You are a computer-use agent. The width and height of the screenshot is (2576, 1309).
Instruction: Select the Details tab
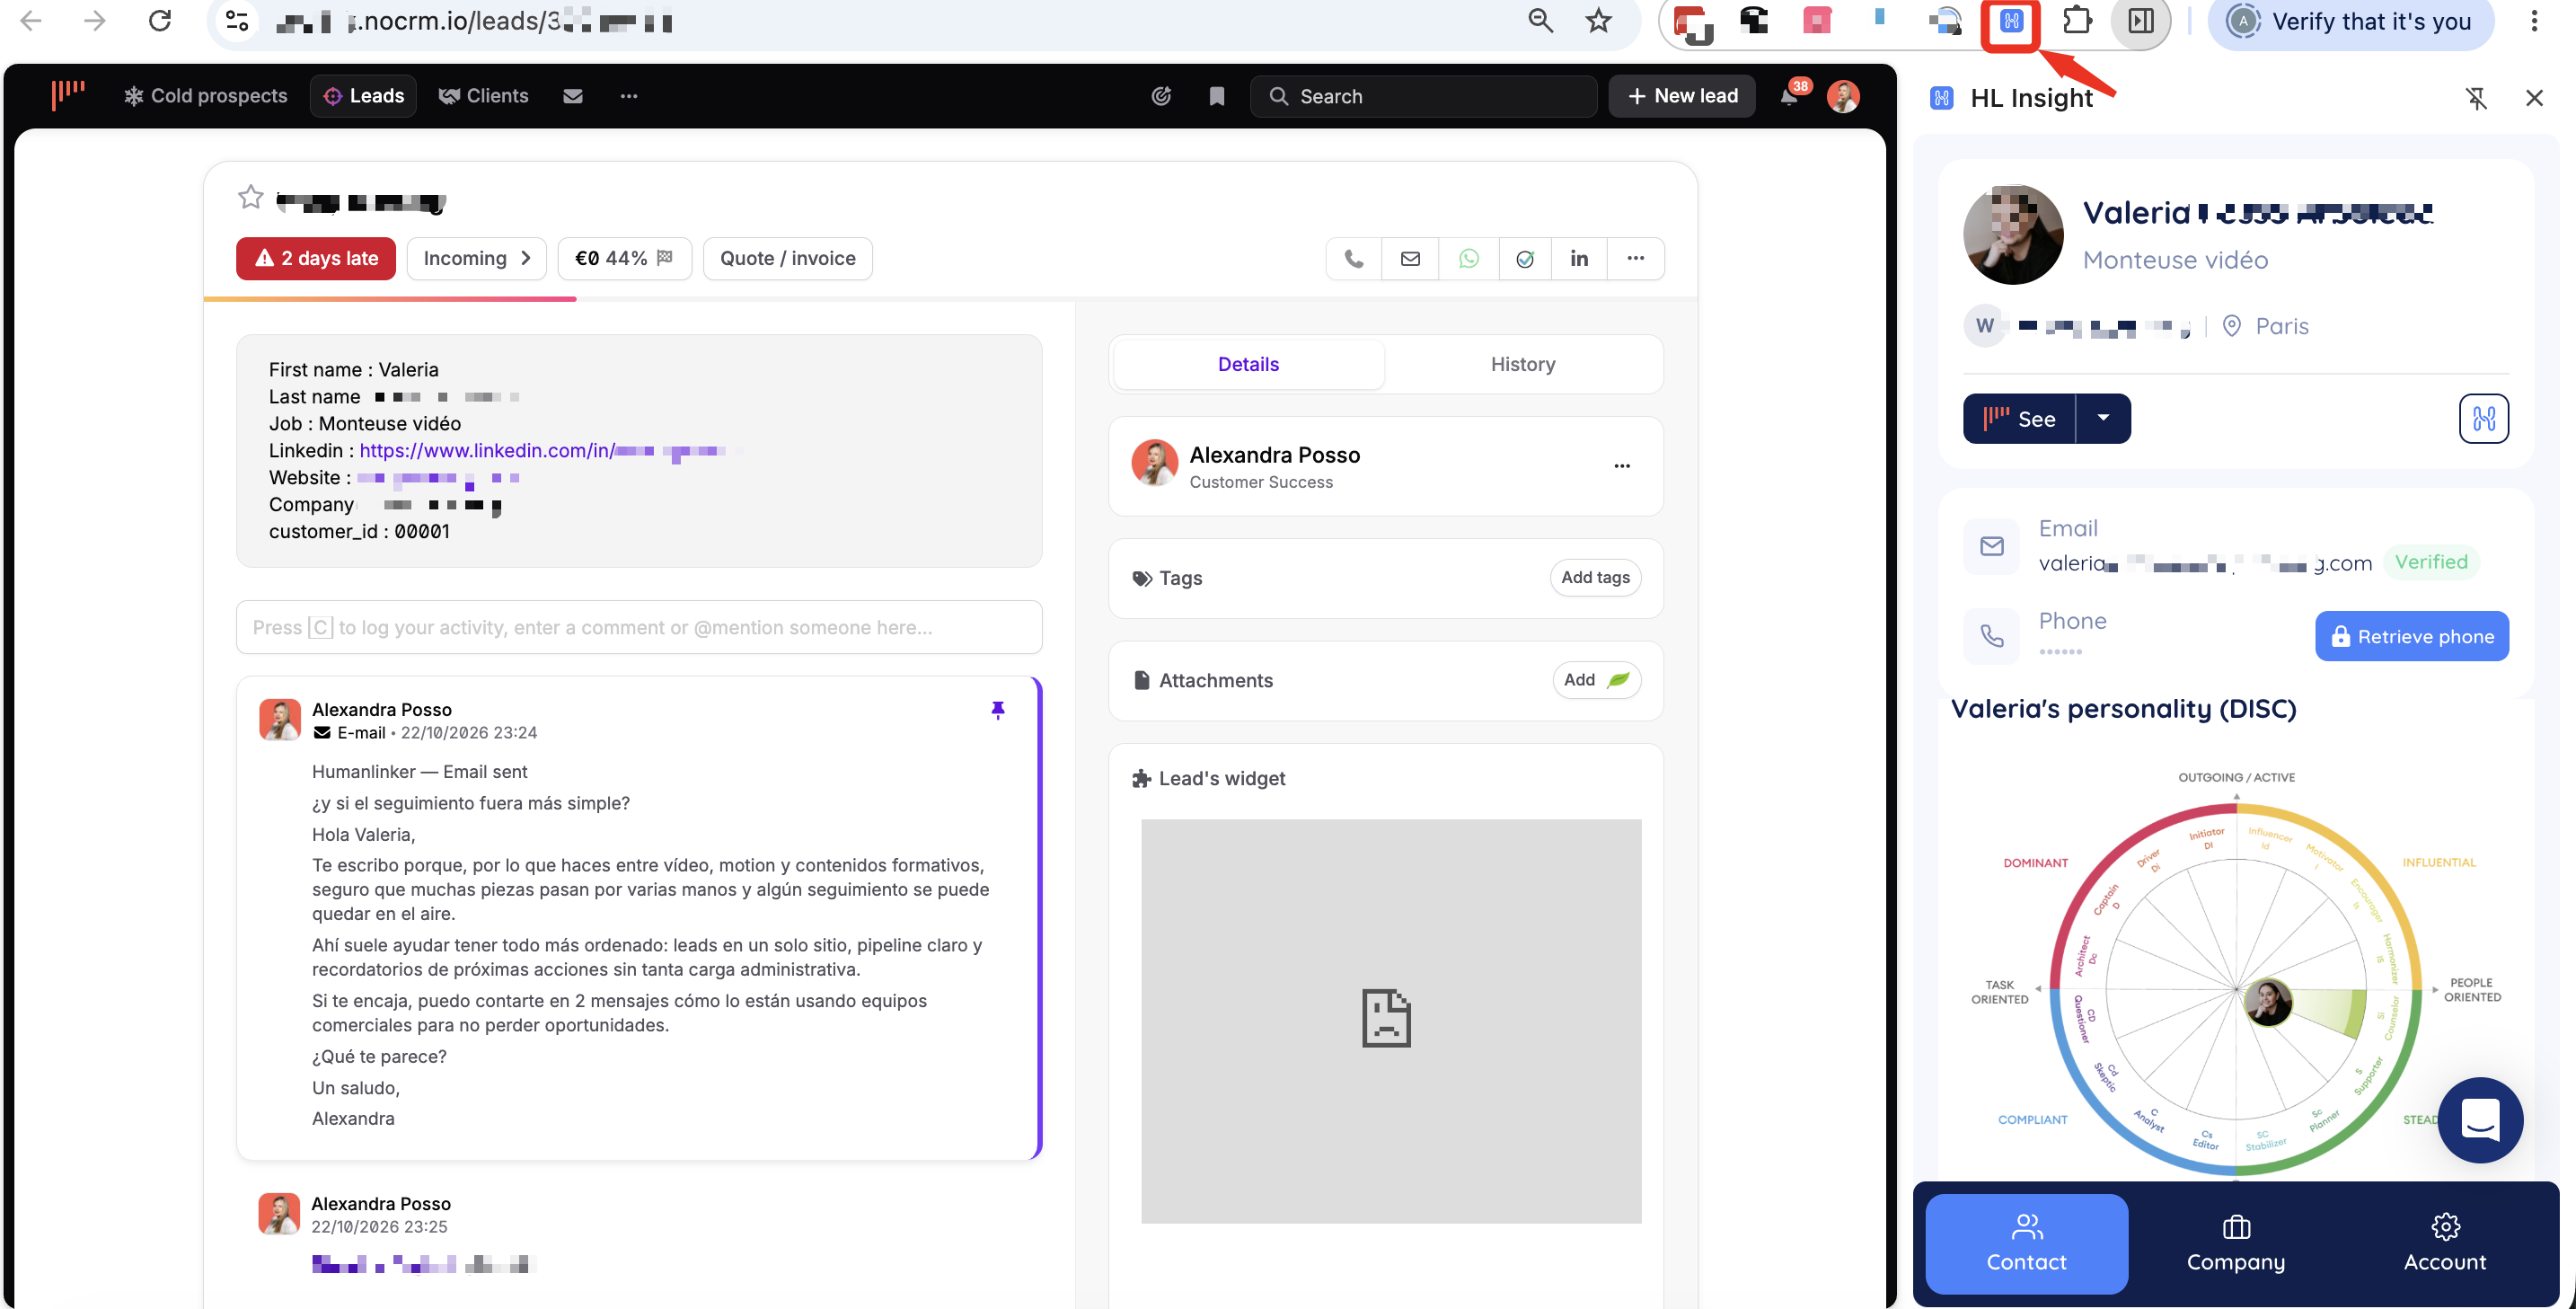[x=1248, y=364]
